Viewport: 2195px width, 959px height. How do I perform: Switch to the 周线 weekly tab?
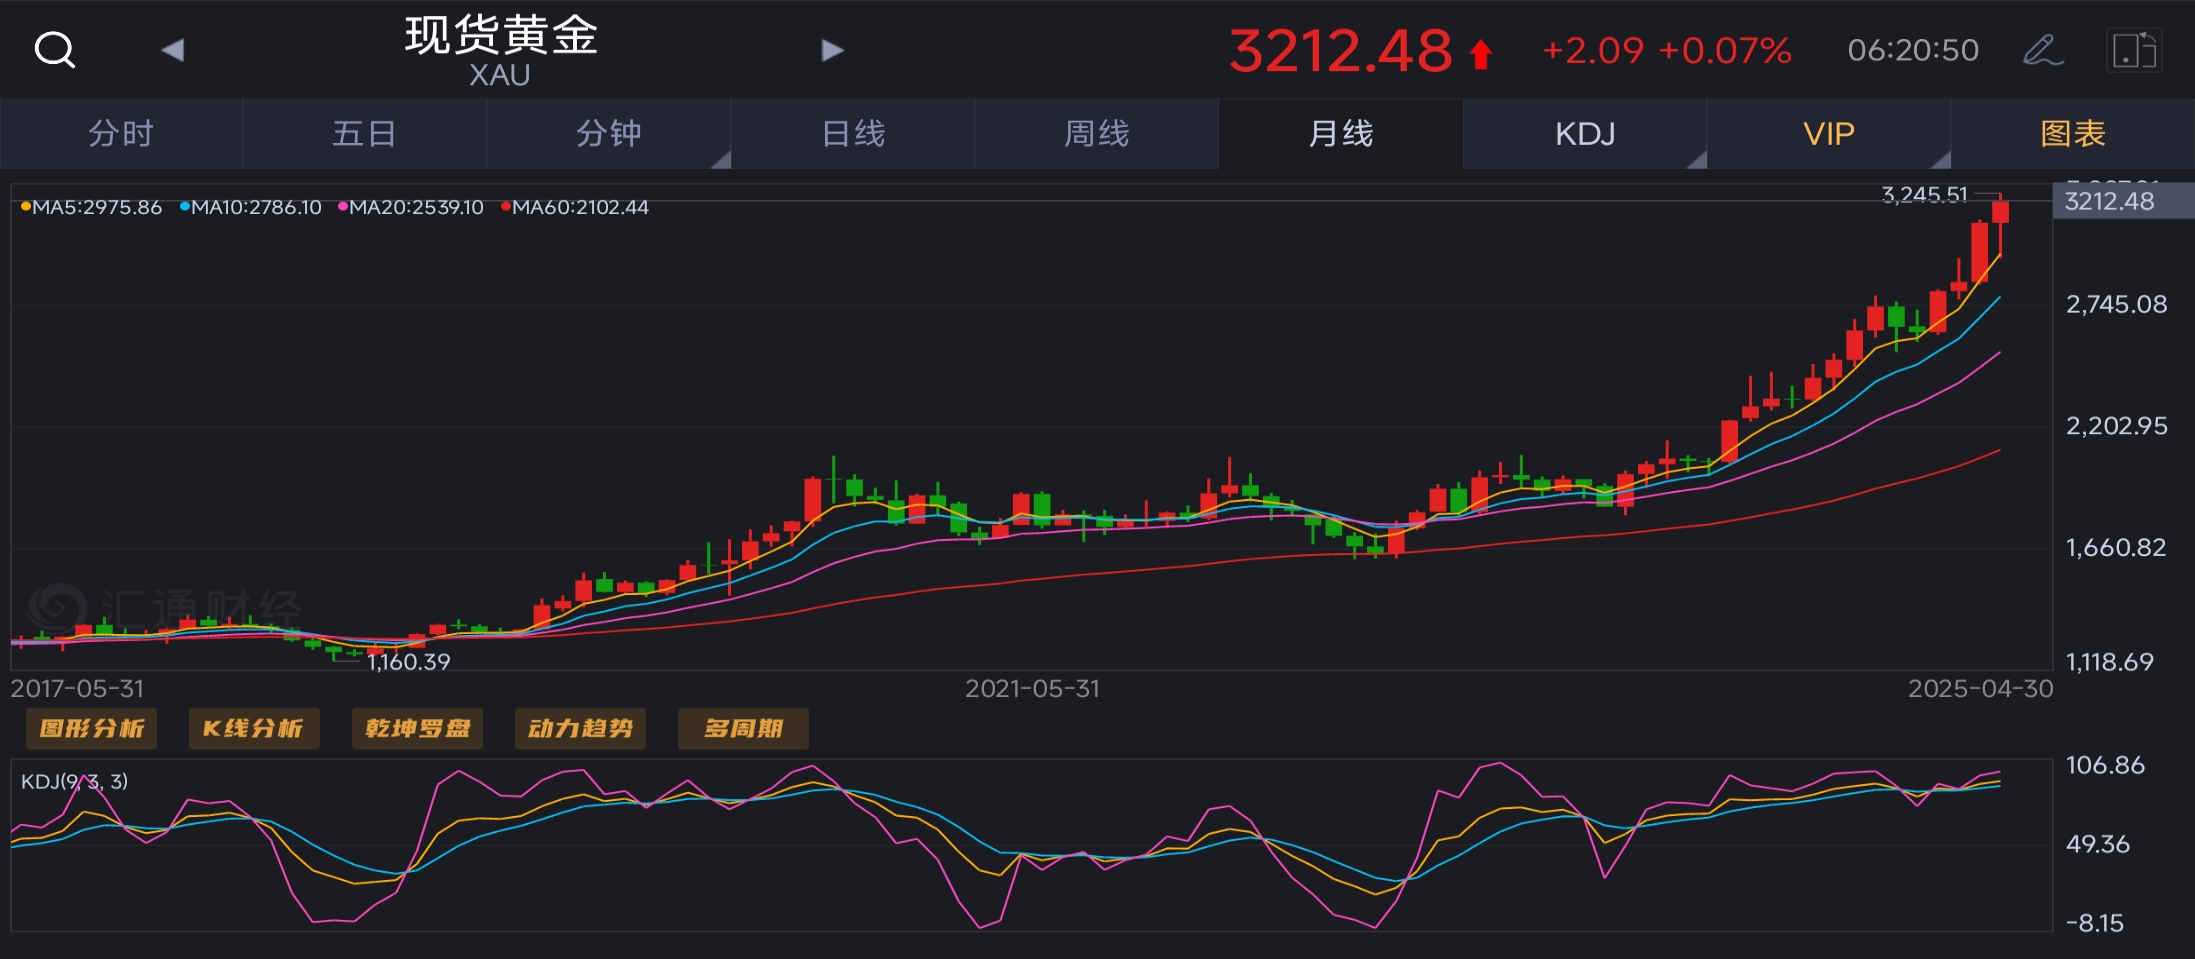tap(1097, 134)
